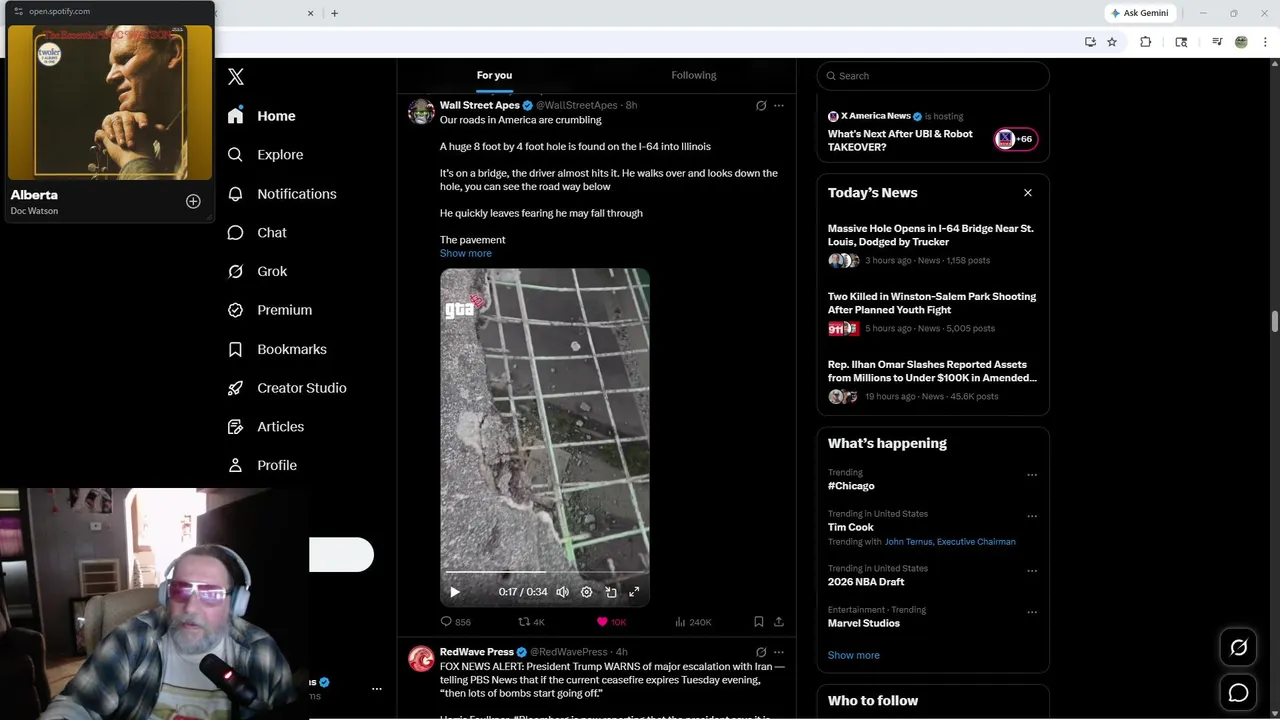The width and height of the screenshot is (1280, 720).
Task: Open more options for Marvel Studios trend
Action: [1032, 612]
